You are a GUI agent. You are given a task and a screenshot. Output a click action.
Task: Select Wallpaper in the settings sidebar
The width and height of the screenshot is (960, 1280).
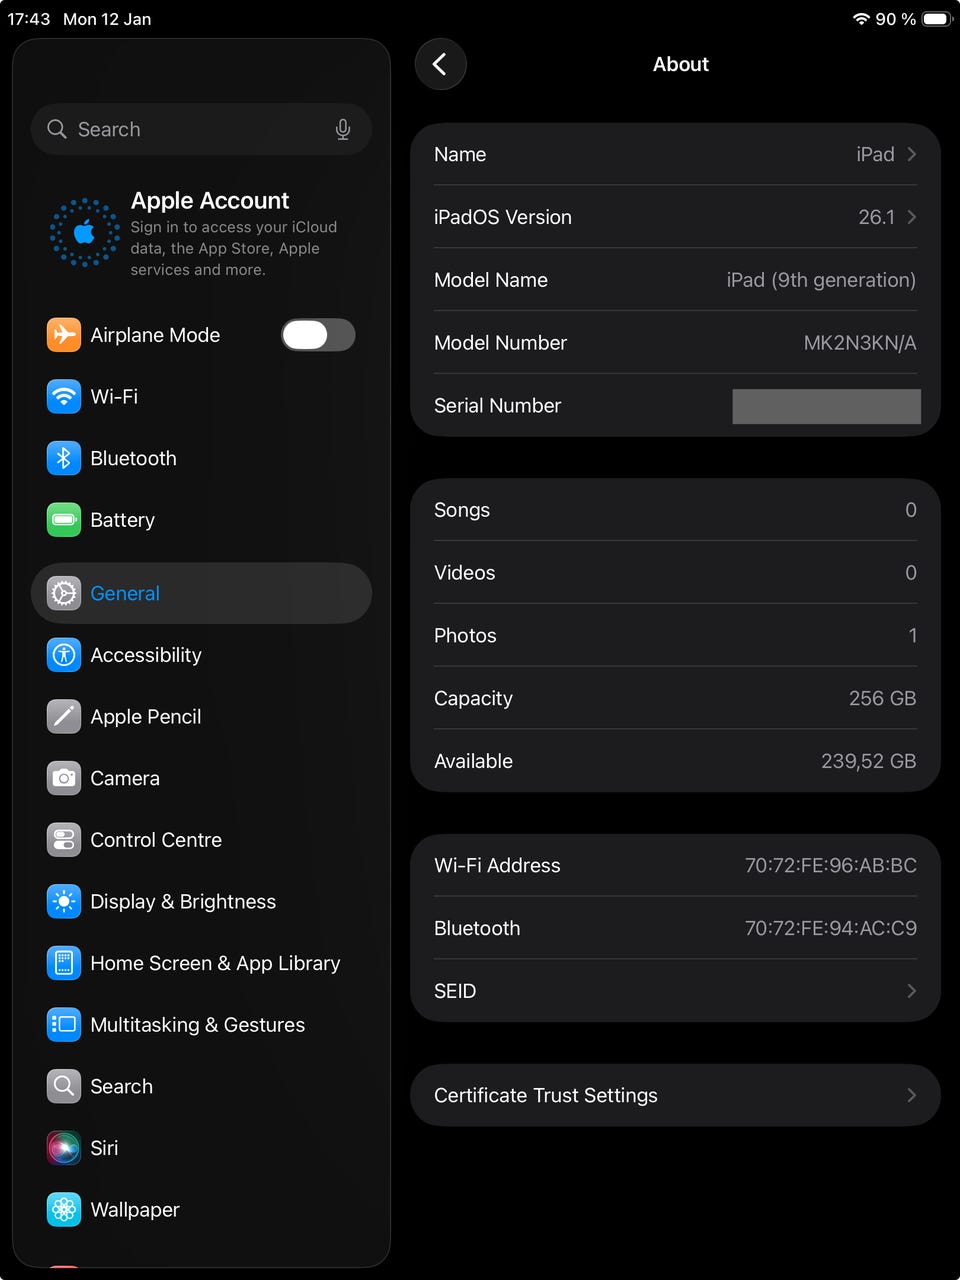pos(201,1210)
